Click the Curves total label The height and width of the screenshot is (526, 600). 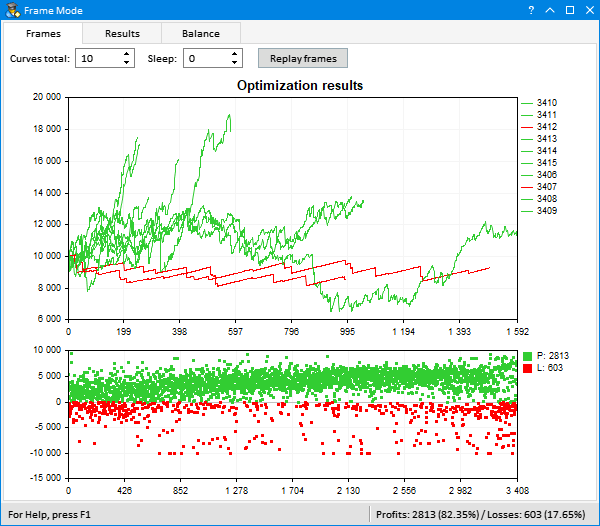[40, 59]
